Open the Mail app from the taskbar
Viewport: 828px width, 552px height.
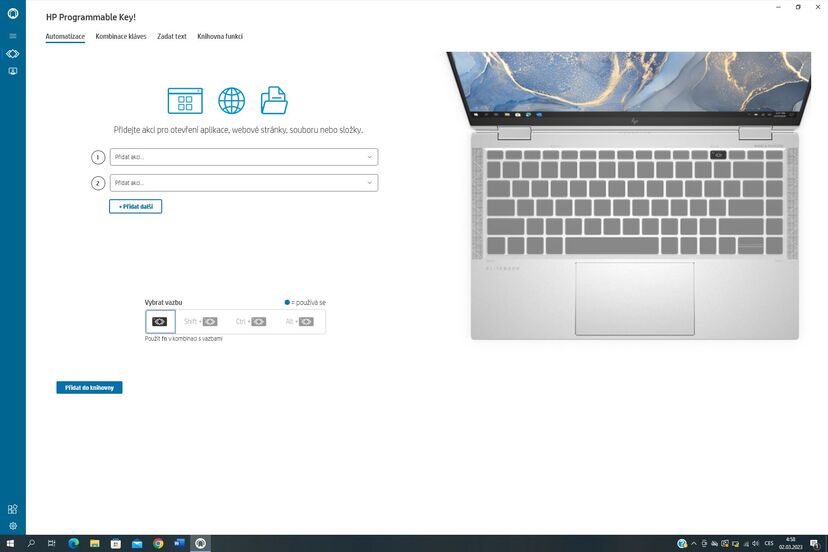[137, 543]
